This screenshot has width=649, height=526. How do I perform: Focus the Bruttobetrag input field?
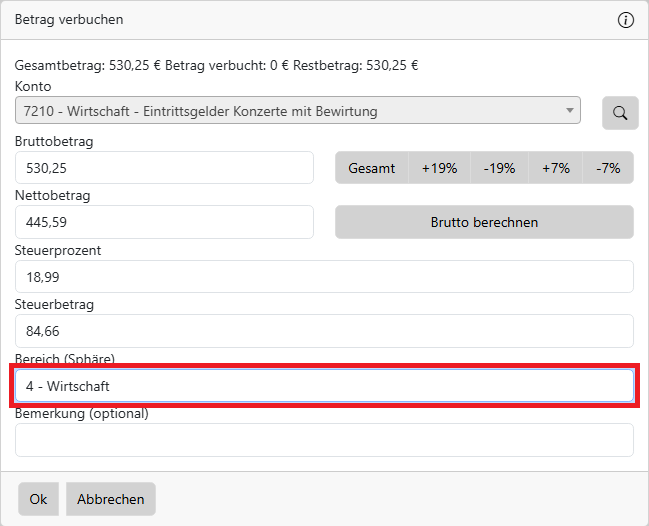(165, 169)
